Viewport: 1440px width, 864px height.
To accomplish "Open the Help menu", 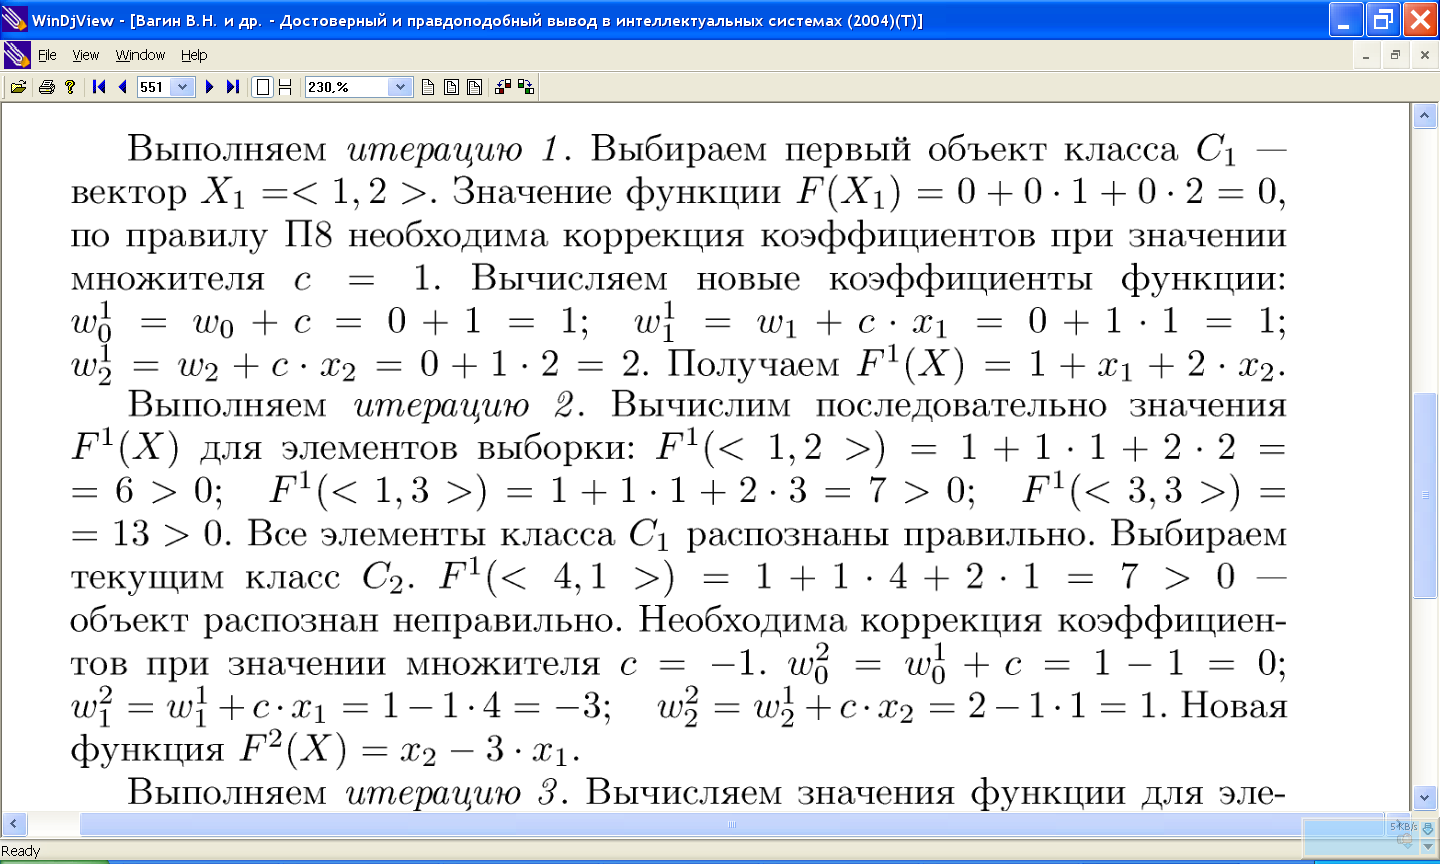I will point(194,55).
